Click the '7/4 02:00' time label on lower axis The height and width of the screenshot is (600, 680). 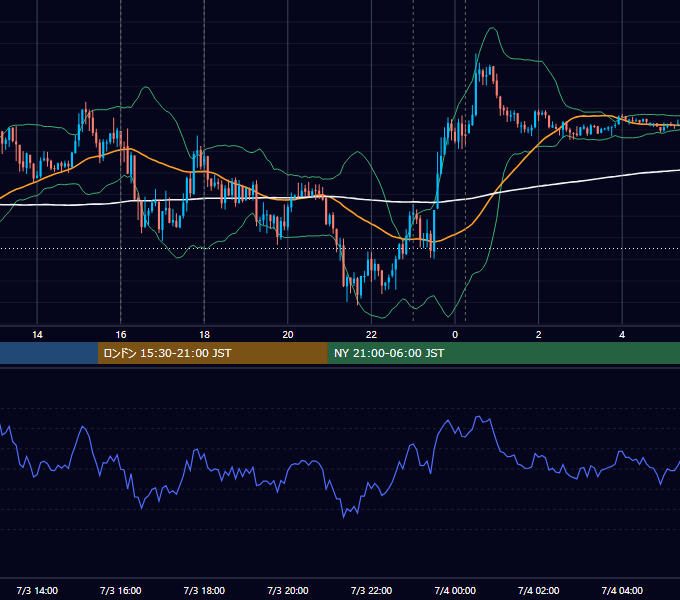point(539,590)
